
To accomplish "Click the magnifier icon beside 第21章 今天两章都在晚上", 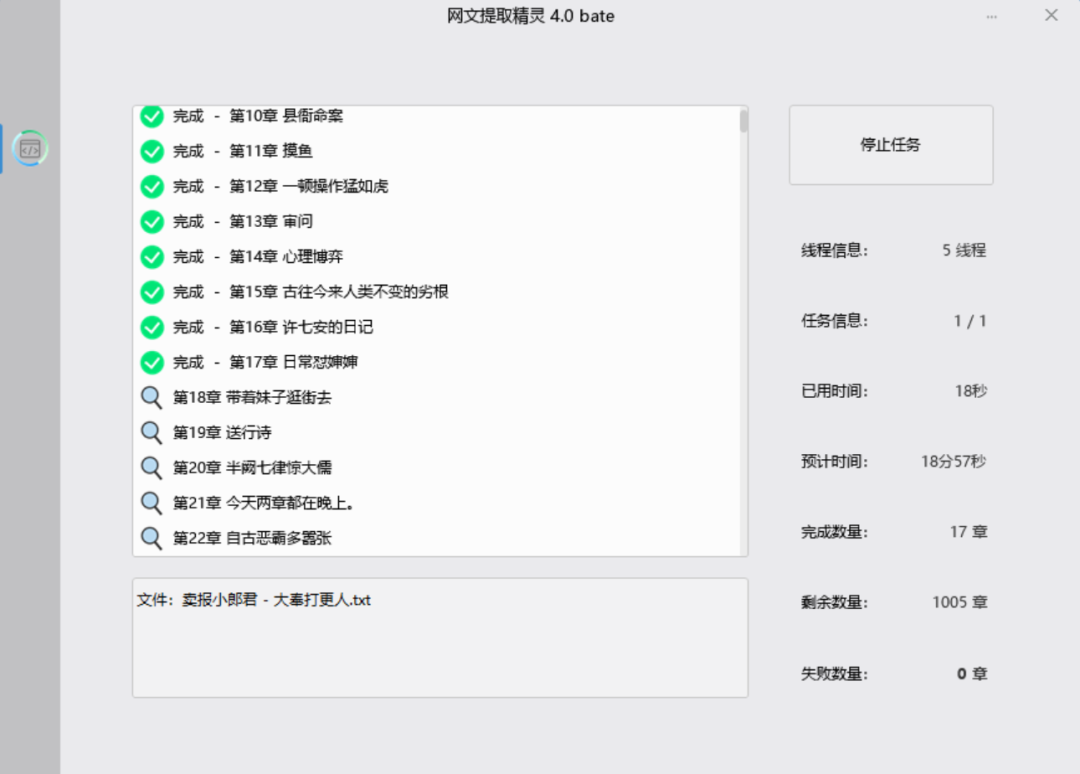I will (x=151, y=503).
